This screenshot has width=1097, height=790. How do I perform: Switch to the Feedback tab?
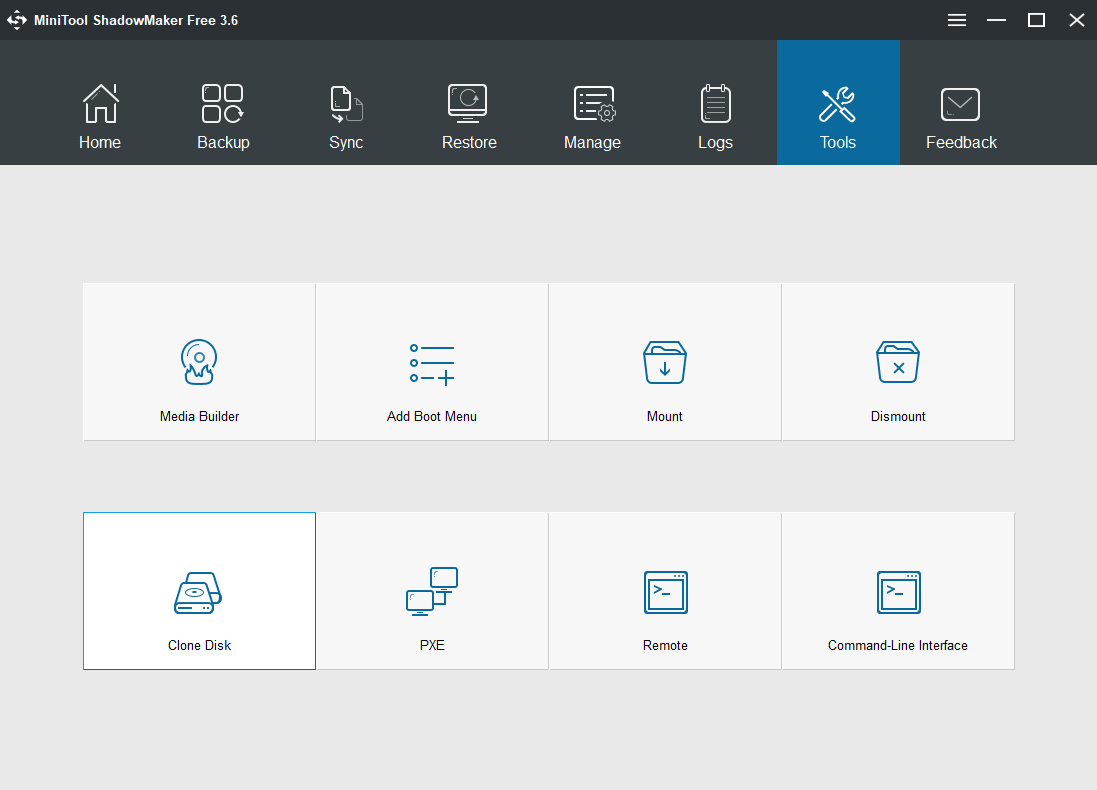point(960,103)
